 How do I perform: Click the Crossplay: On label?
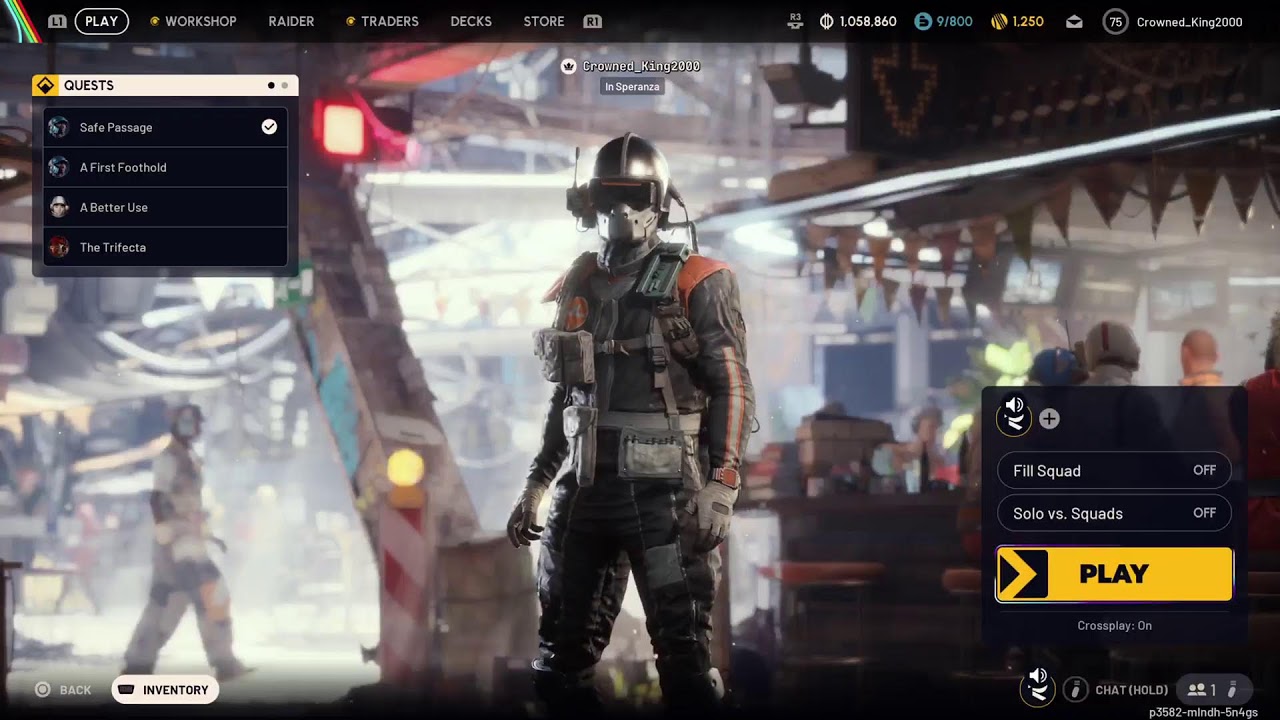click(1114, 626)
